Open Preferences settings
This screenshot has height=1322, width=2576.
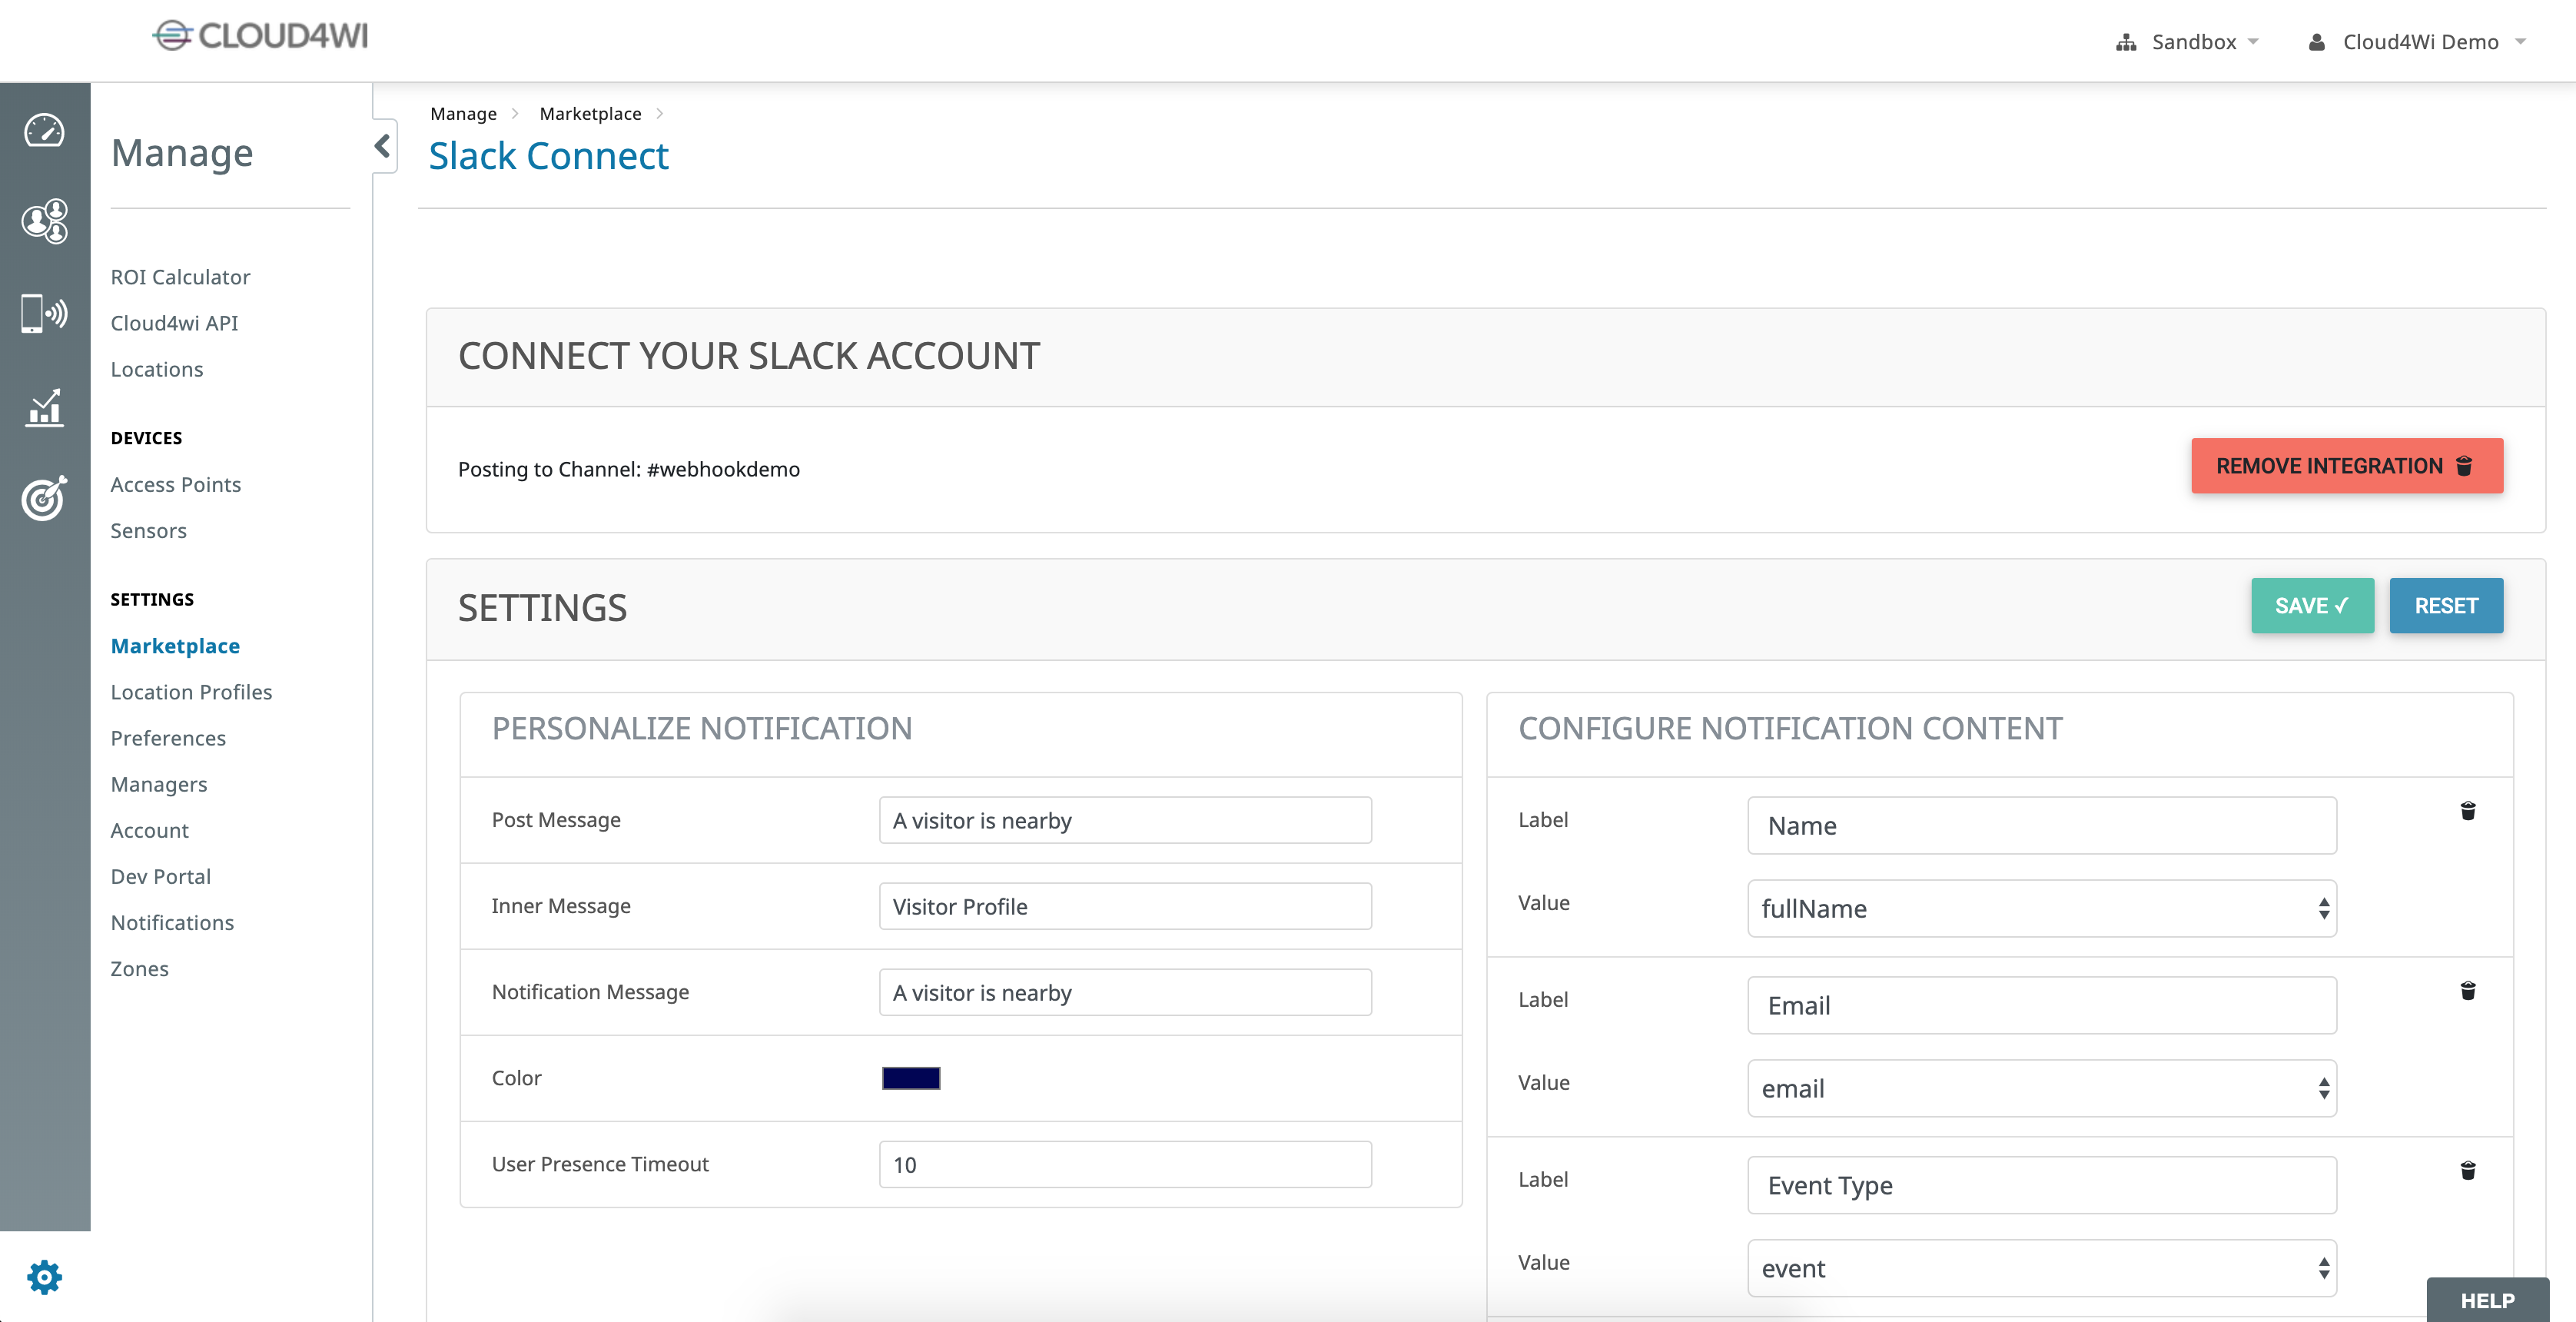168,738
